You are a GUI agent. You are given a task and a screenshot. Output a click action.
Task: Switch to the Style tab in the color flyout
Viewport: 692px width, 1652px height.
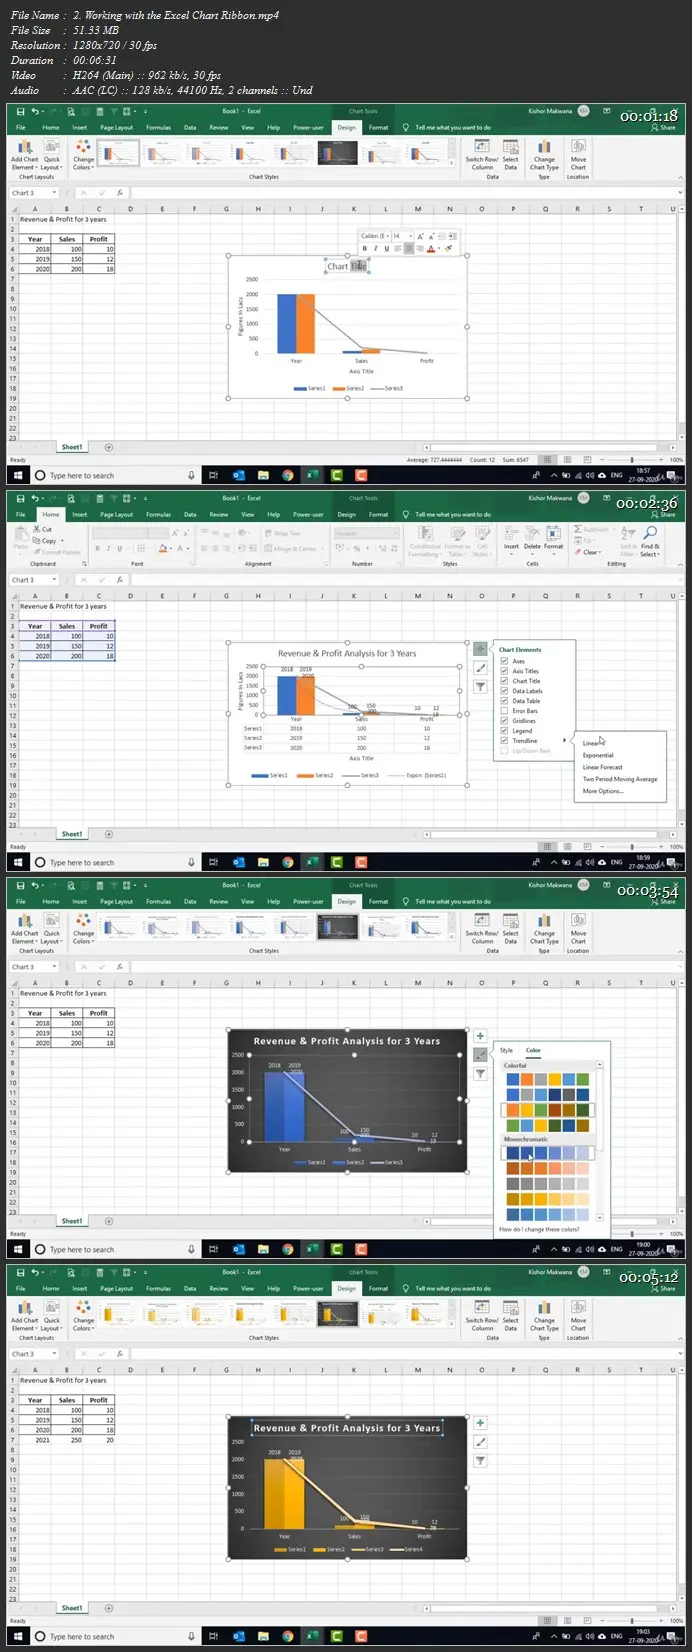pos(506,1050)
